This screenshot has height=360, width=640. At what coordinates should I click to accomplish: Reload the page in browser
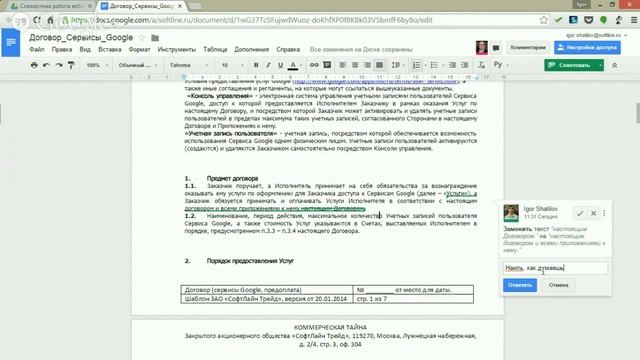(x=37, y=20)
